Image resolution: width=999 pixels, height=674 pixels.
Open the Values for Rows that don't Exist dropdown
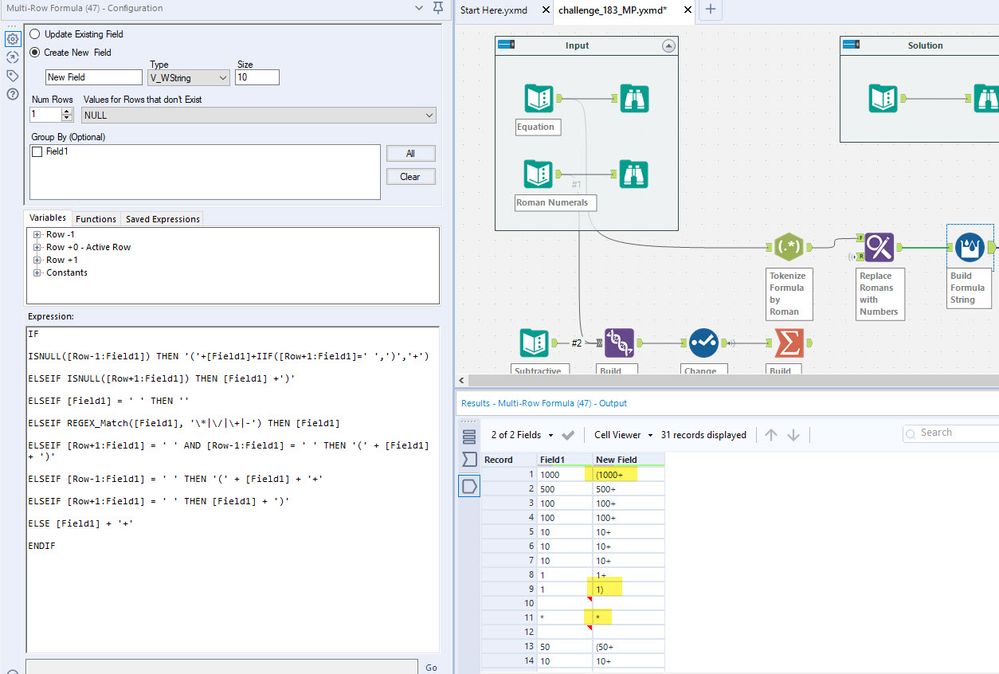[259, 116]
